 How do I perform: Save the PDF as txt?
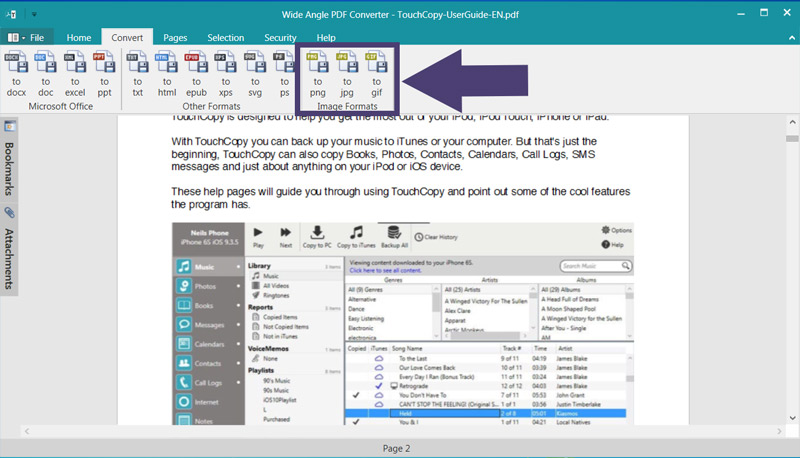(138, 73)
